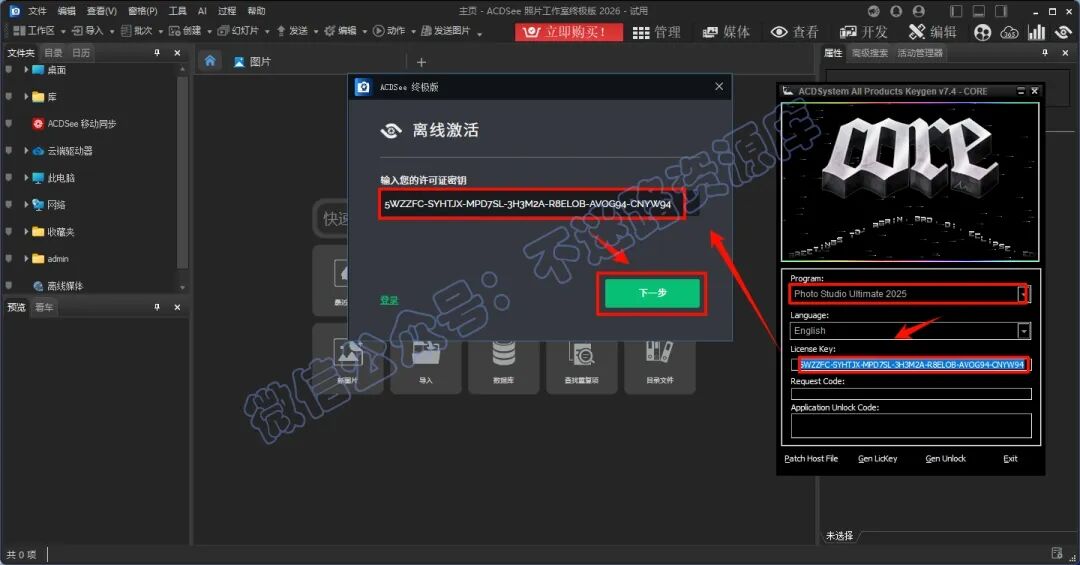The height and width of the screenshot is (565, 1080).
Task: Click the megaphone announcement icon in title bar
Action: pyautogui.click(x=873, y=11)
